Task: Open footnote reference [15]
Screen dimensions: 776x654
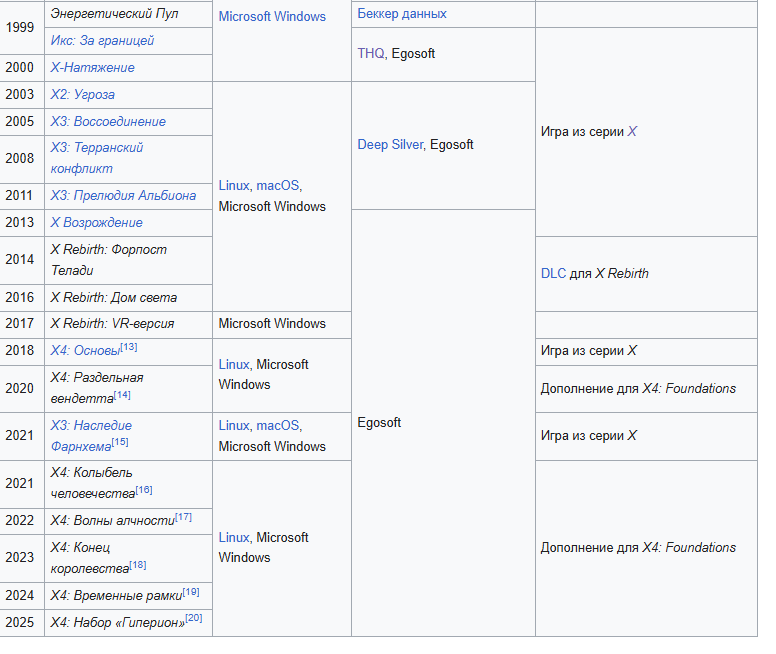Action: (120, 442)
